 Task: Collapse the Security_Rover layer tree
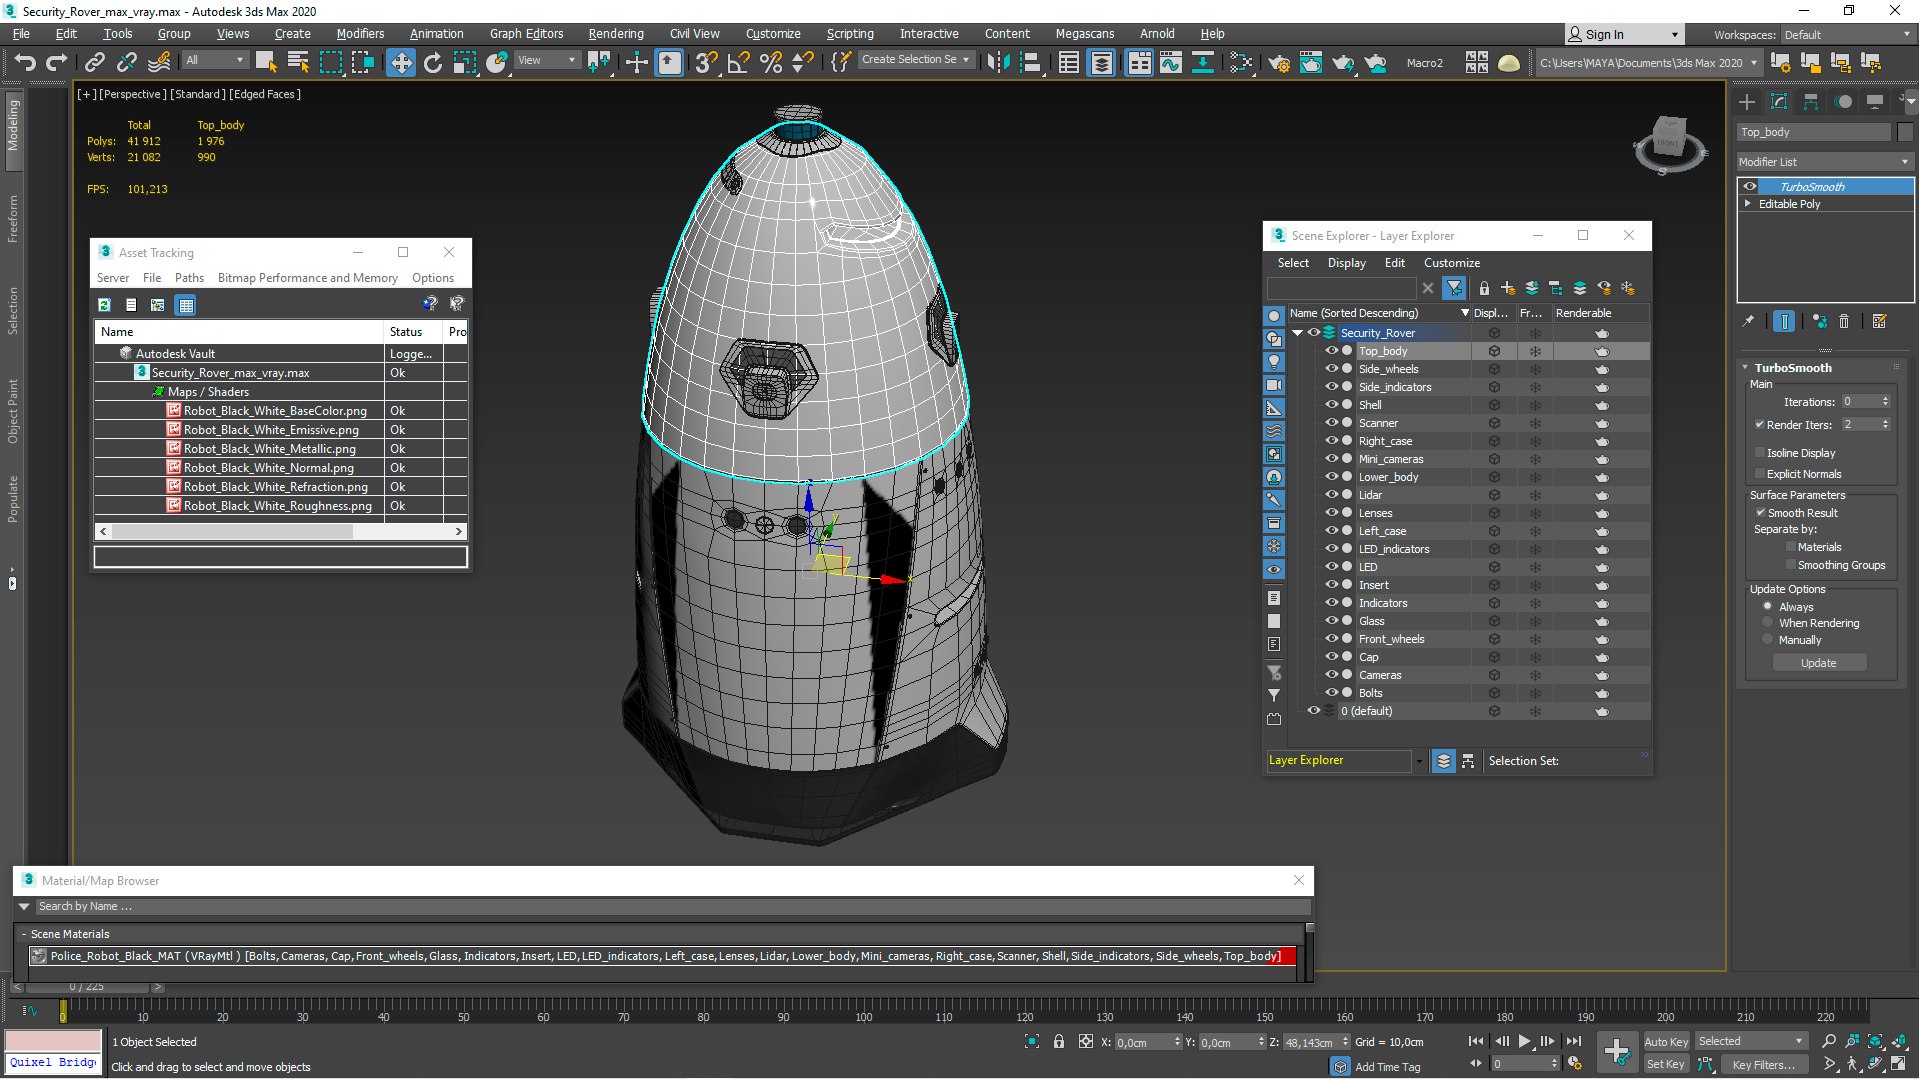click(x=1297, y=333)
